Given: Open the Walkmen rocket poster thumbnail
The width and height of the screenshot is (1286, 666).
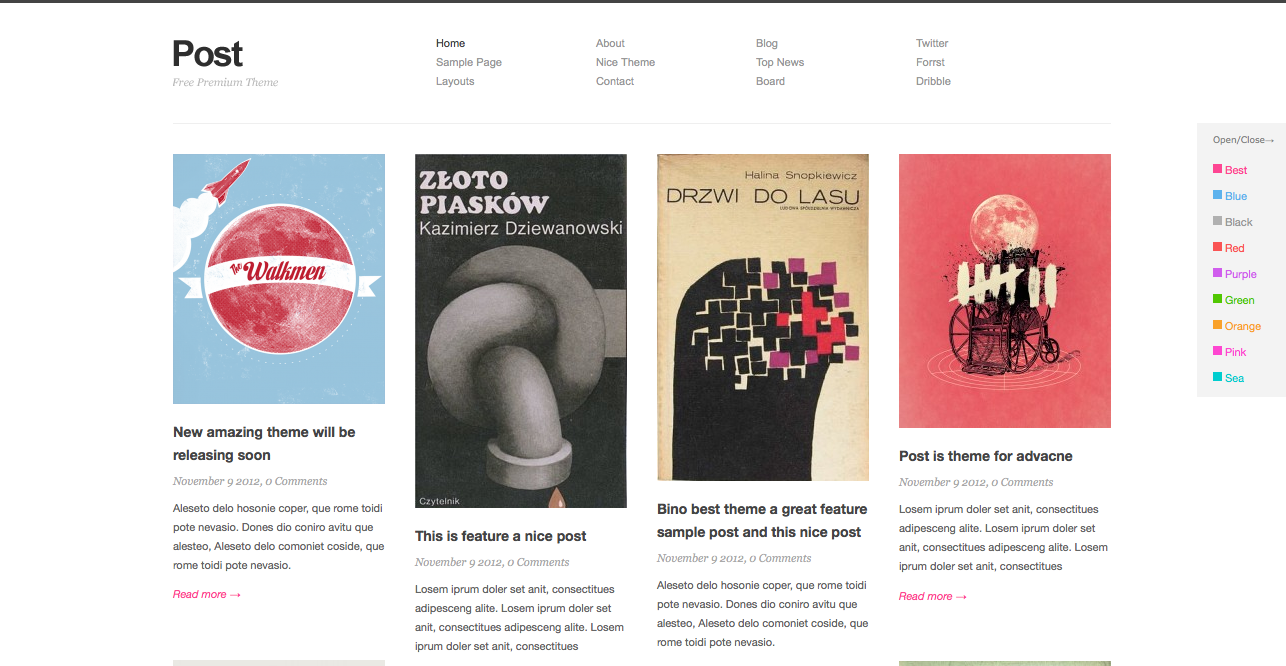Looking at the screenshot, I should (279, 279).
